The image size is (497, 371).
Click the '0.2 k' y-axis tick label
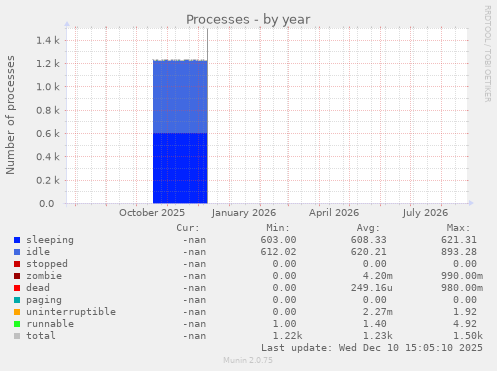[48, 180]
